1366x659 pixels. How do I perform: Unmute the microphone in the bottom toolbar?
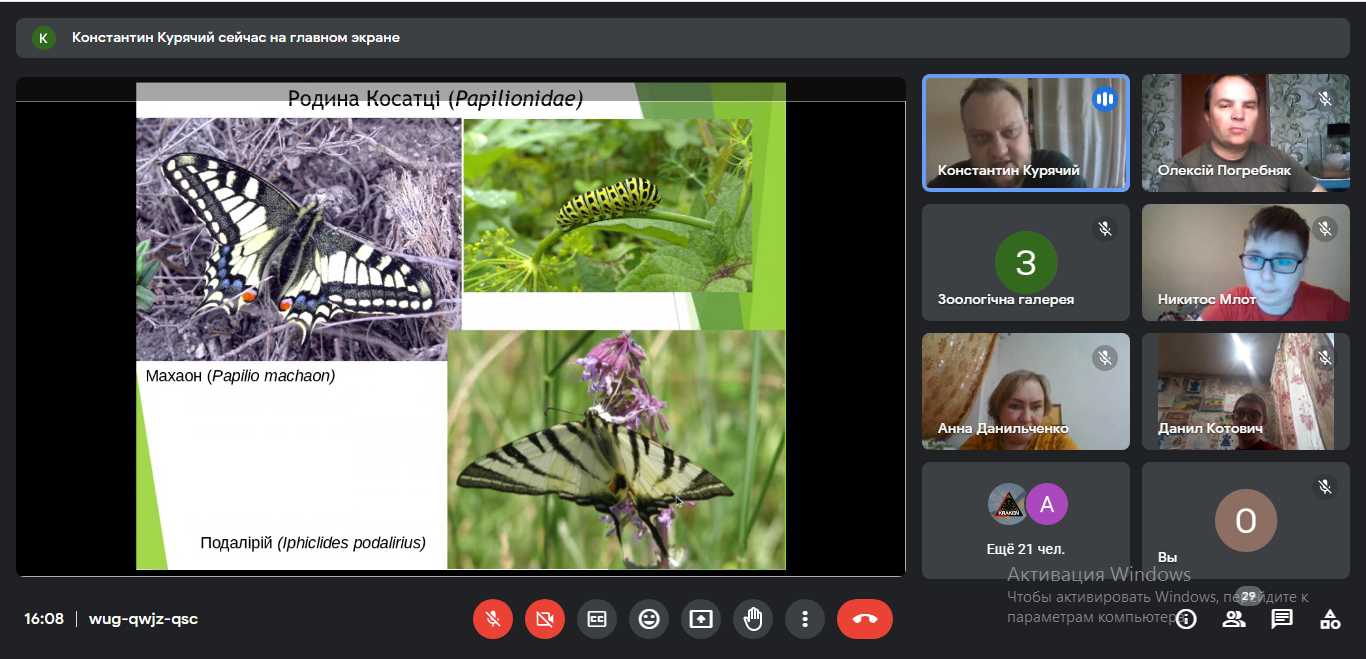(493, 619)
